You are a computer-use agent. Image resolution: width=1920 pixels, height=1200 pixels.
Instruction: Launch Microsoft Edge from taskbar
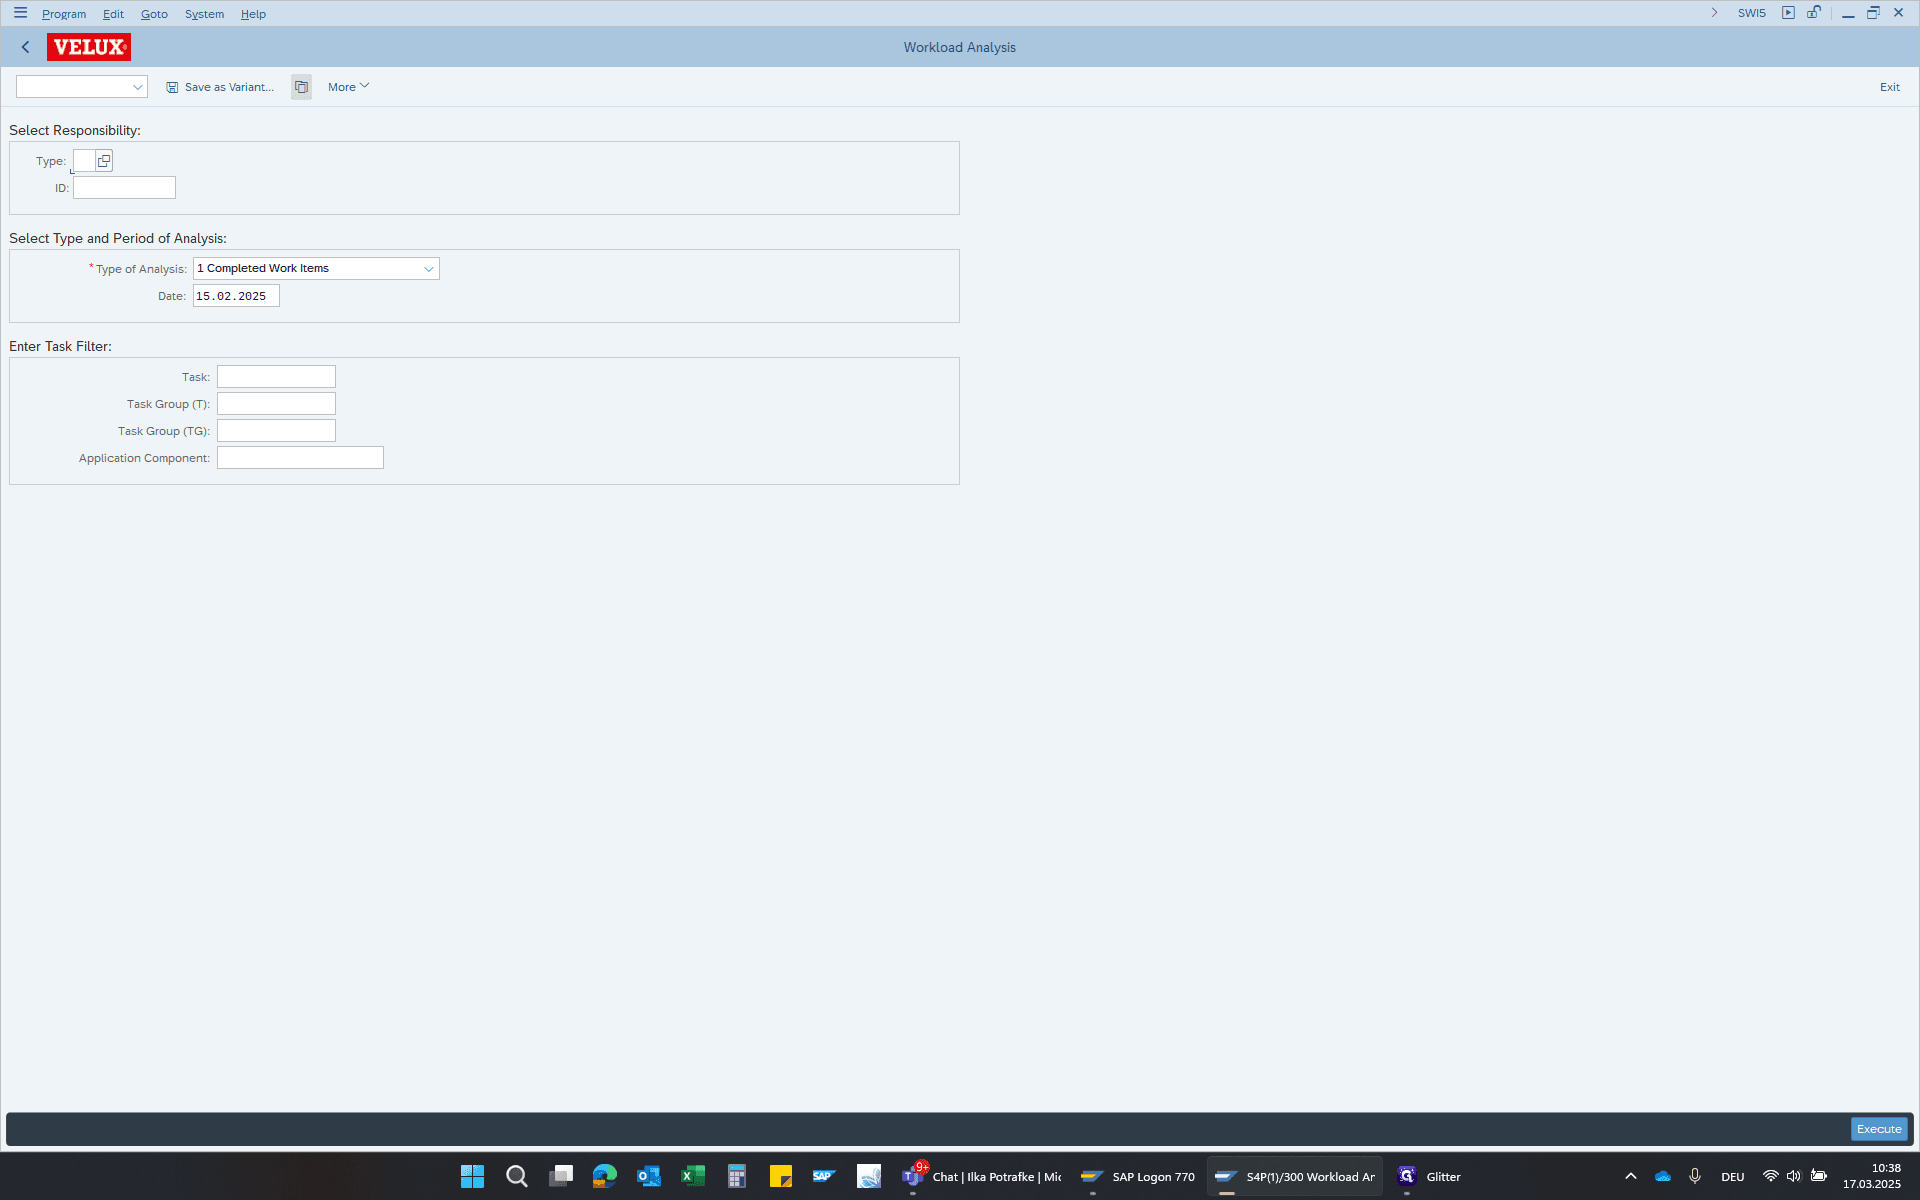coord(604,1176)
